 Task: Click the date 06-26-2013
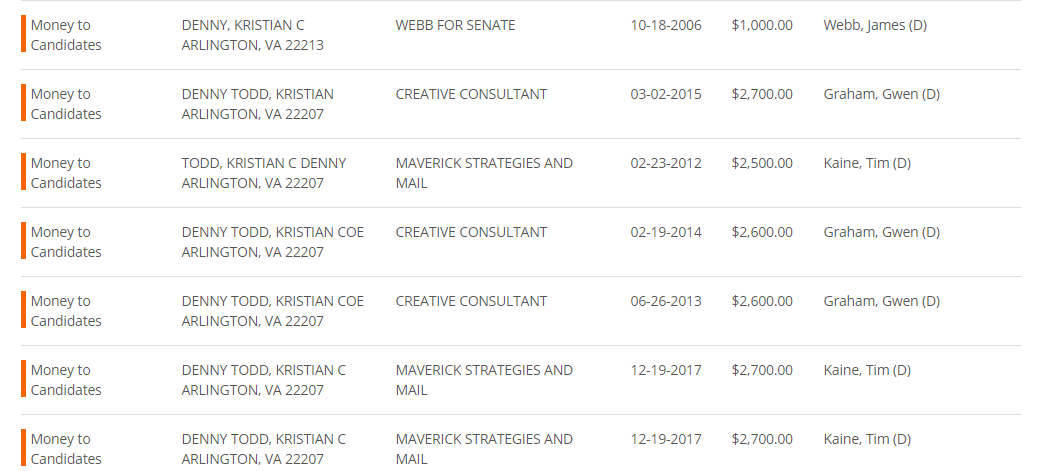point(666,301)
